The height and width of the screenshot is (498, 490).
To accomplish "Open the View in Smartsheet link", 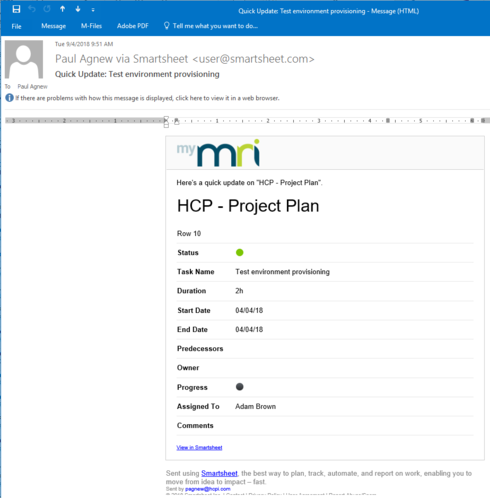I will point(199,447).
